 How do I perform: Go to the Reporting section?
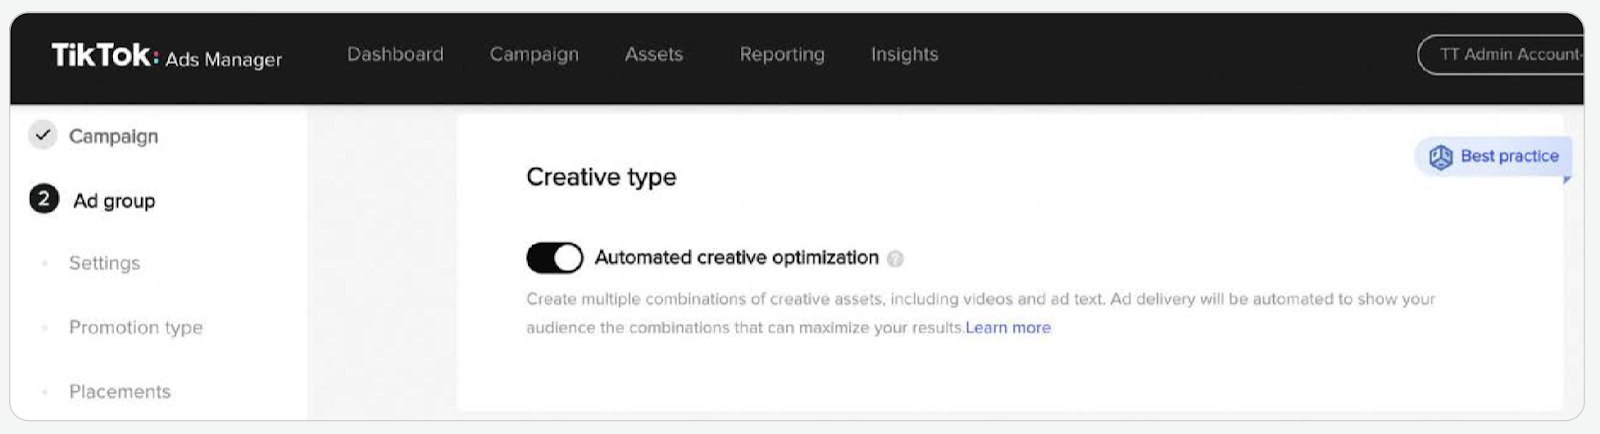782,54
